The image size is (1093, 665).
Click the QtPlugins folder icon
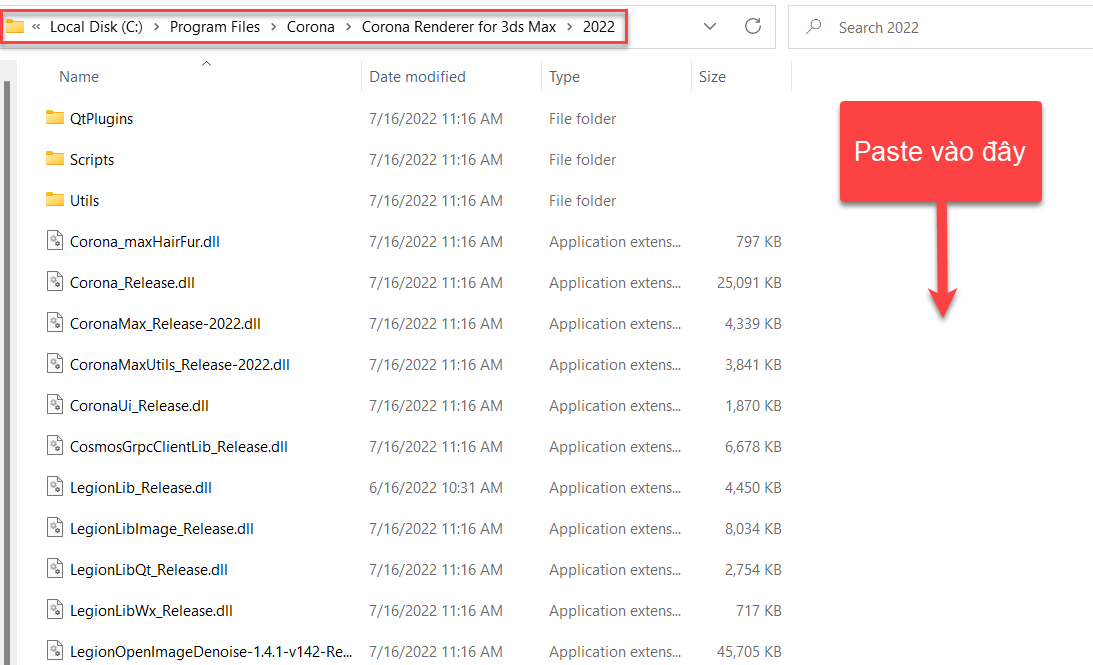[55, 118]
